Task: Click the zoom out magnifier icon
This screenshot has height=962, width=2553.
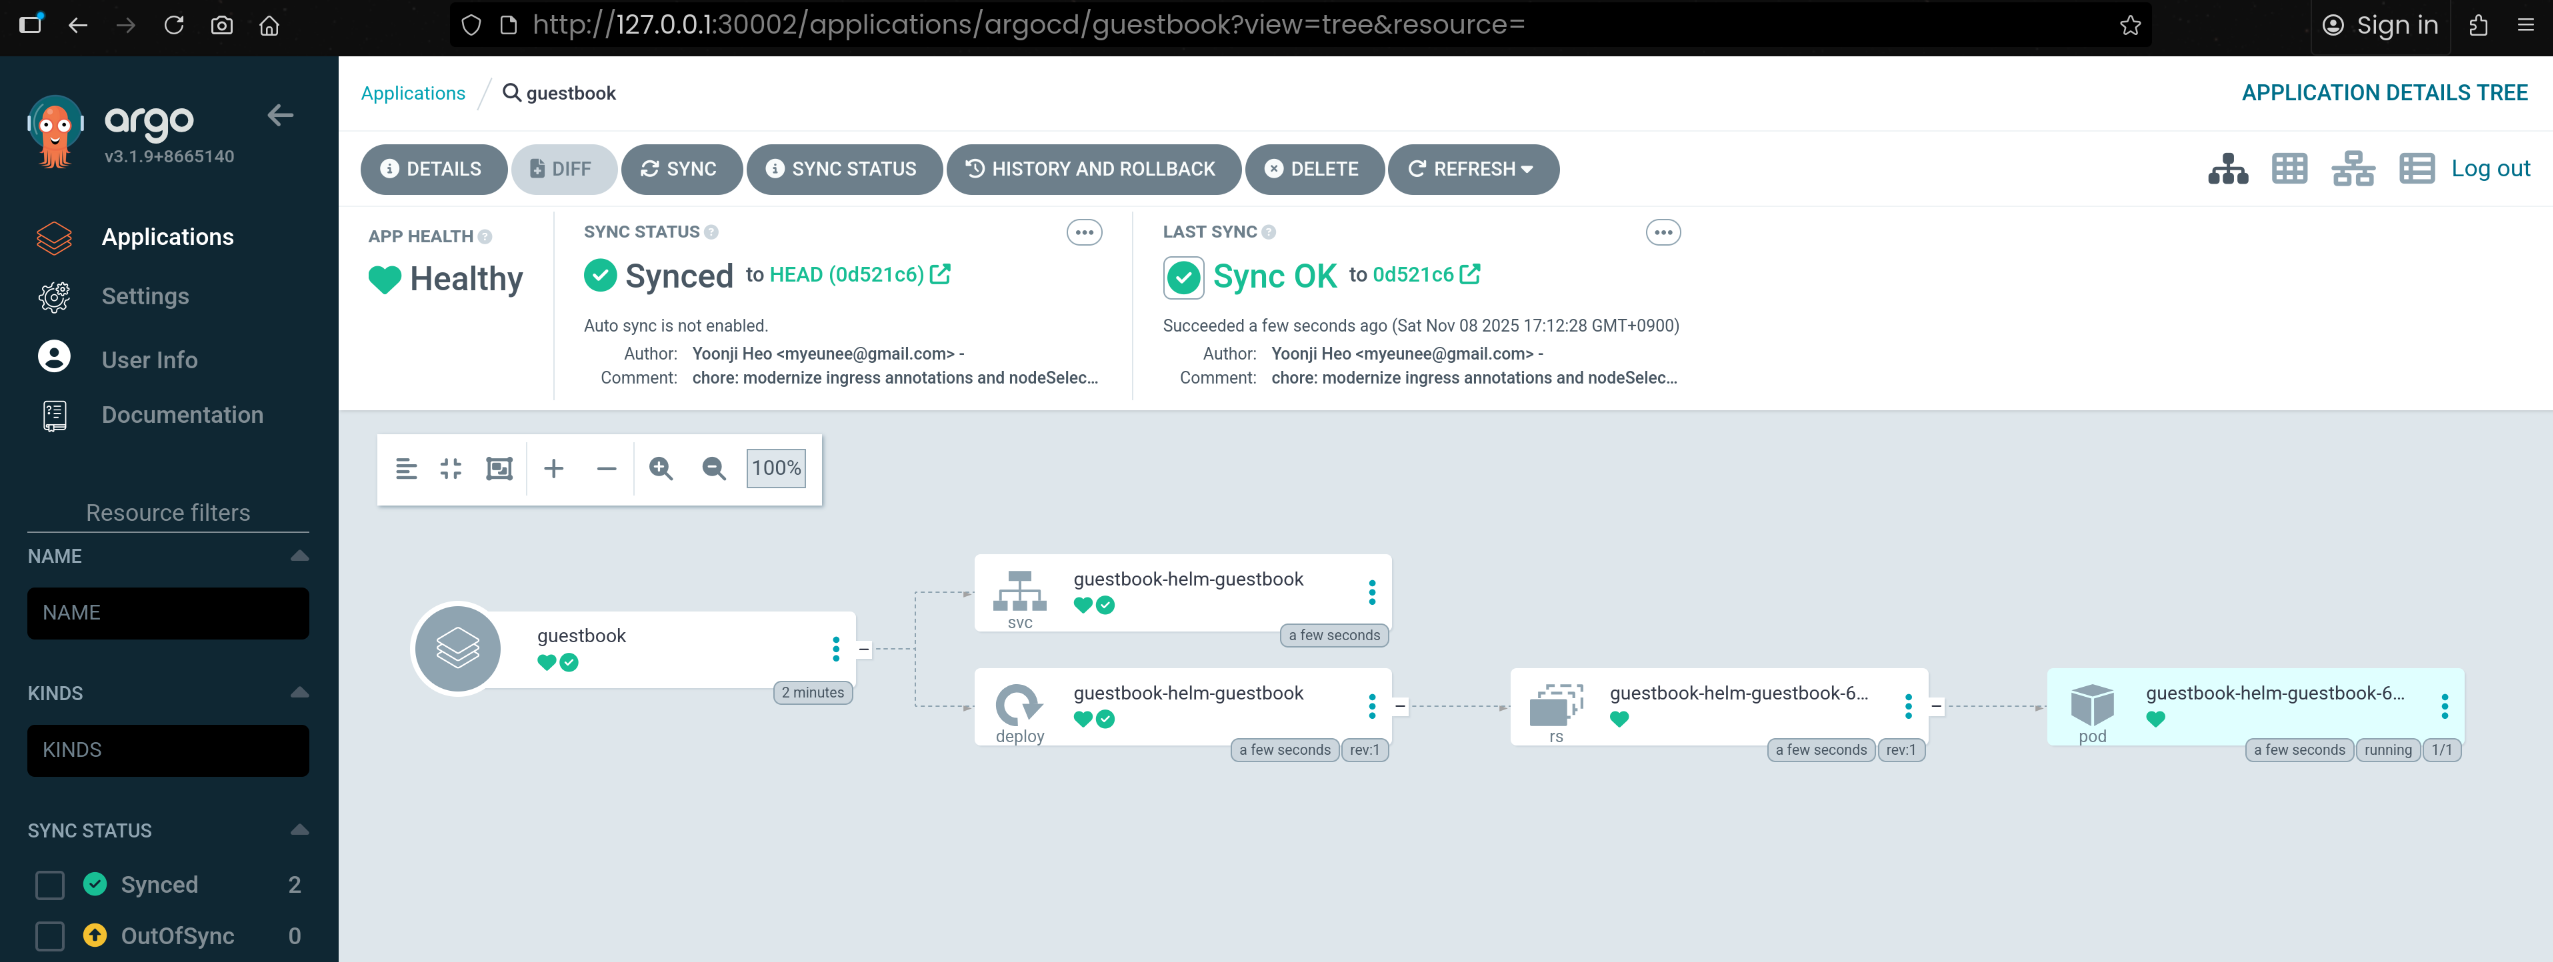Action: (713, 468)
